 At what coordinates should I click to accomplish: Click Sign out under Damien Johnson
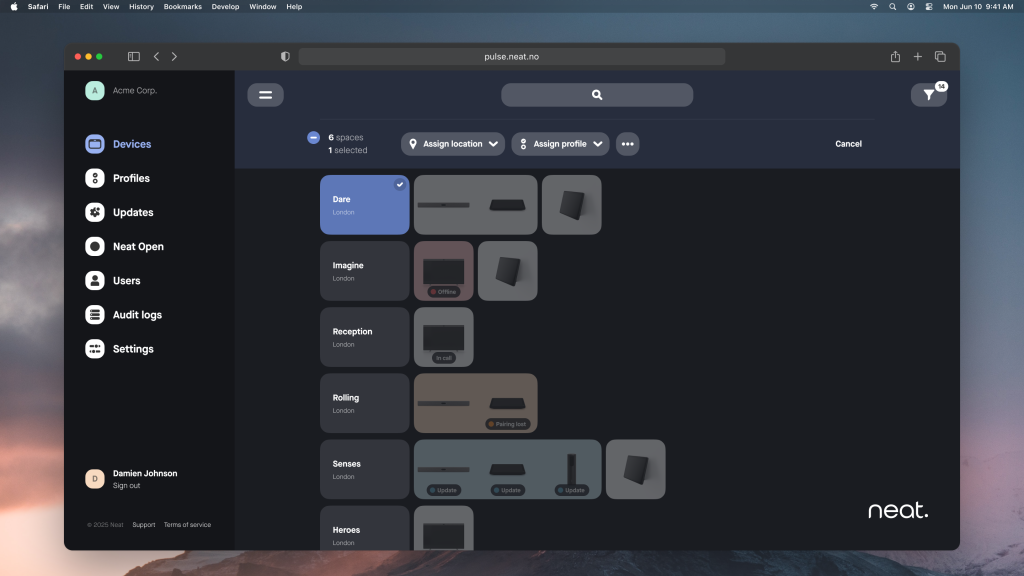[x=126, y=485]
